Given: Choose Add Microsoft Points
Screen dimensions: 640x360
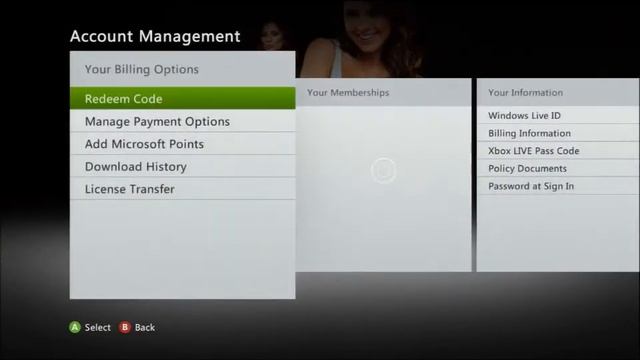Looking at the screenshot, I should point(182,144).
